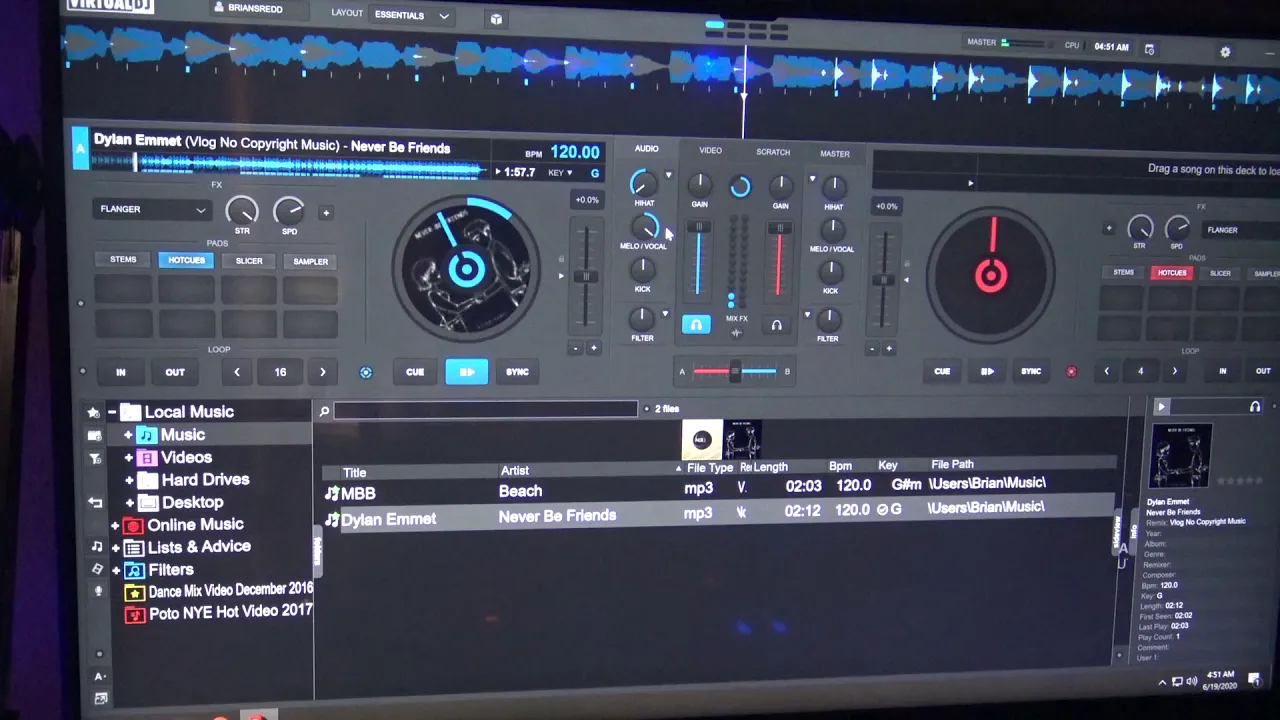Click deck A pitch slider
1280x720 pixels.
coord(585,277)
